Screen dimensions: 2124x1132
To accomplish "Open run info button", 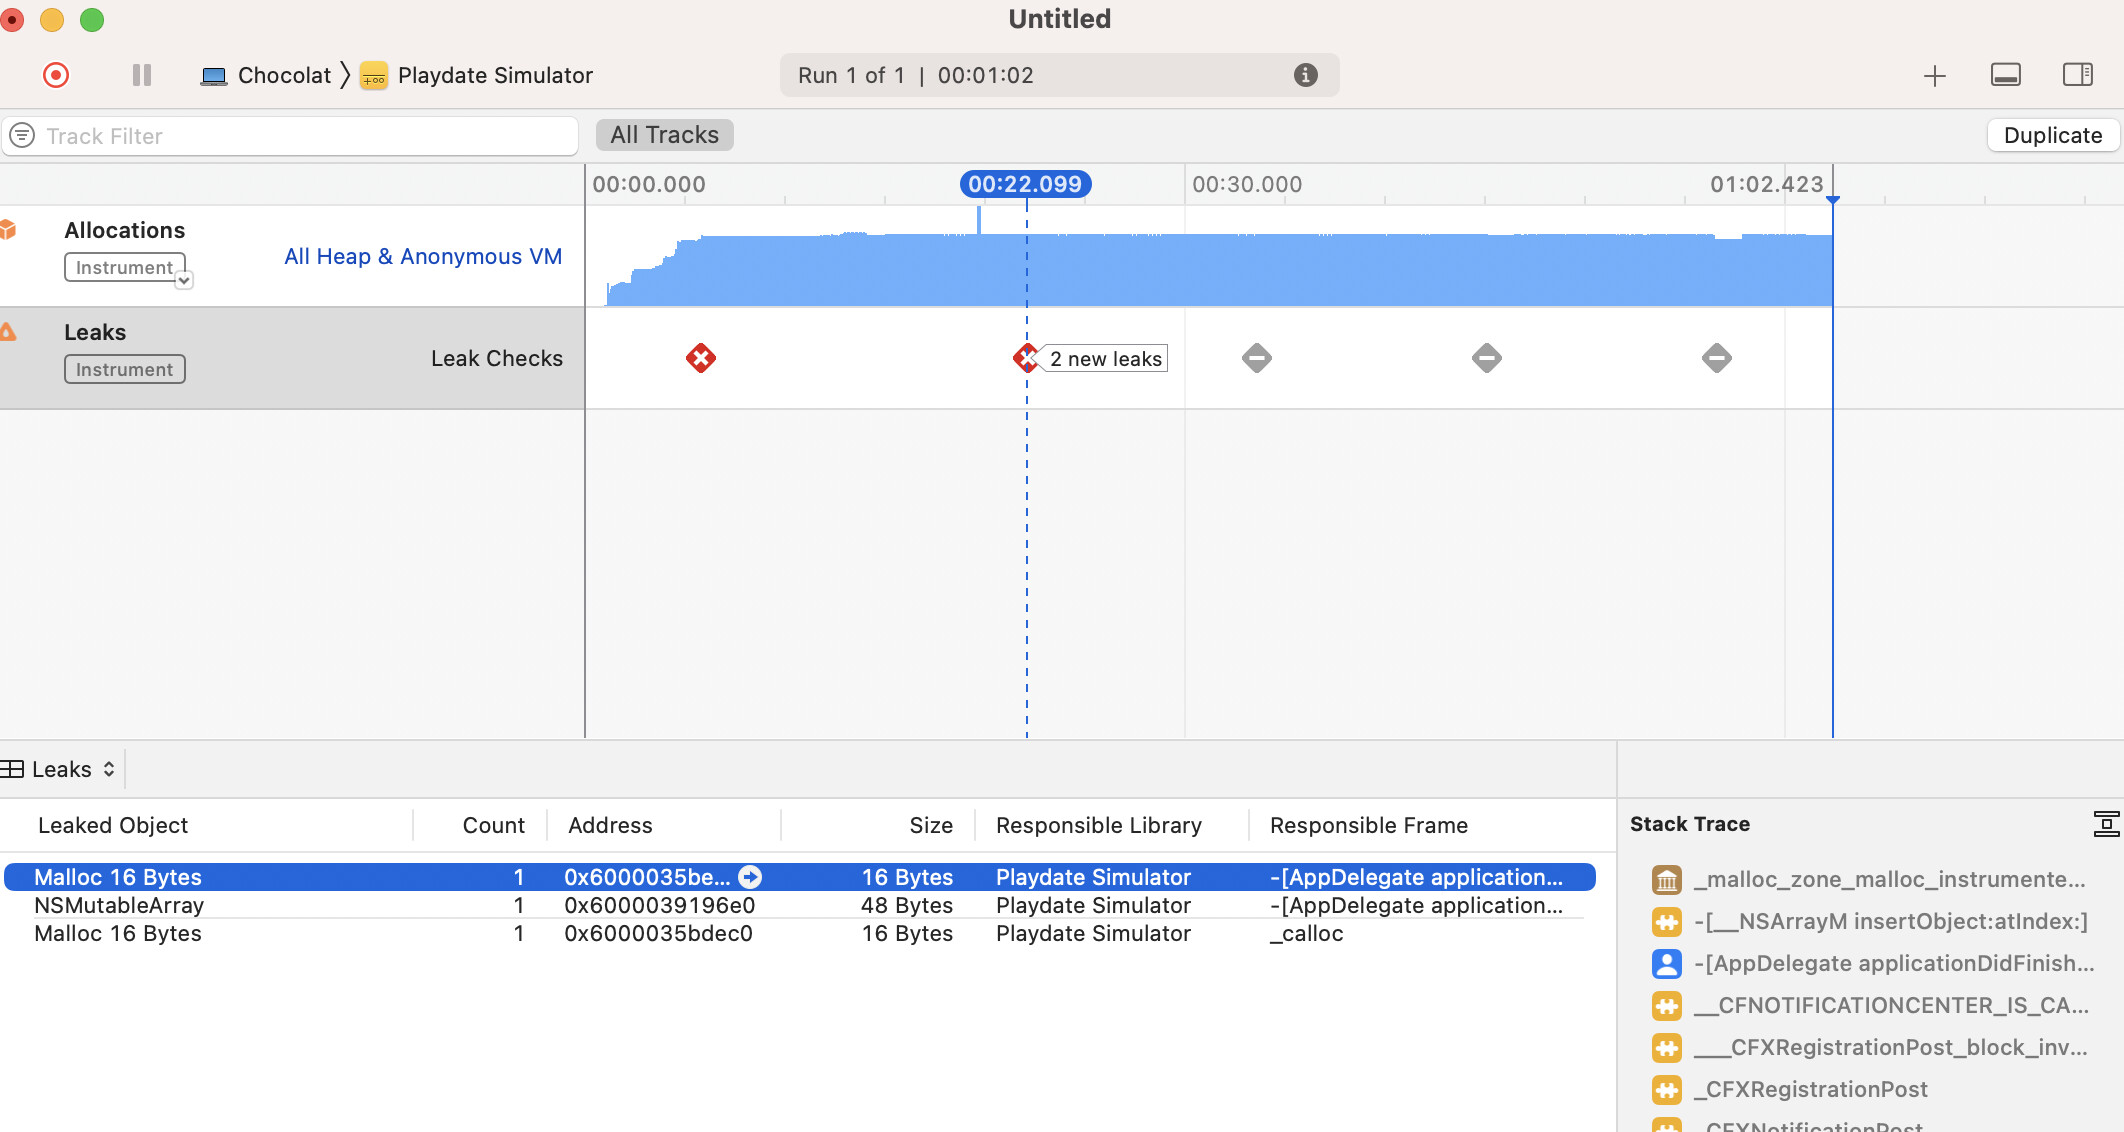I will [1305, 75].
